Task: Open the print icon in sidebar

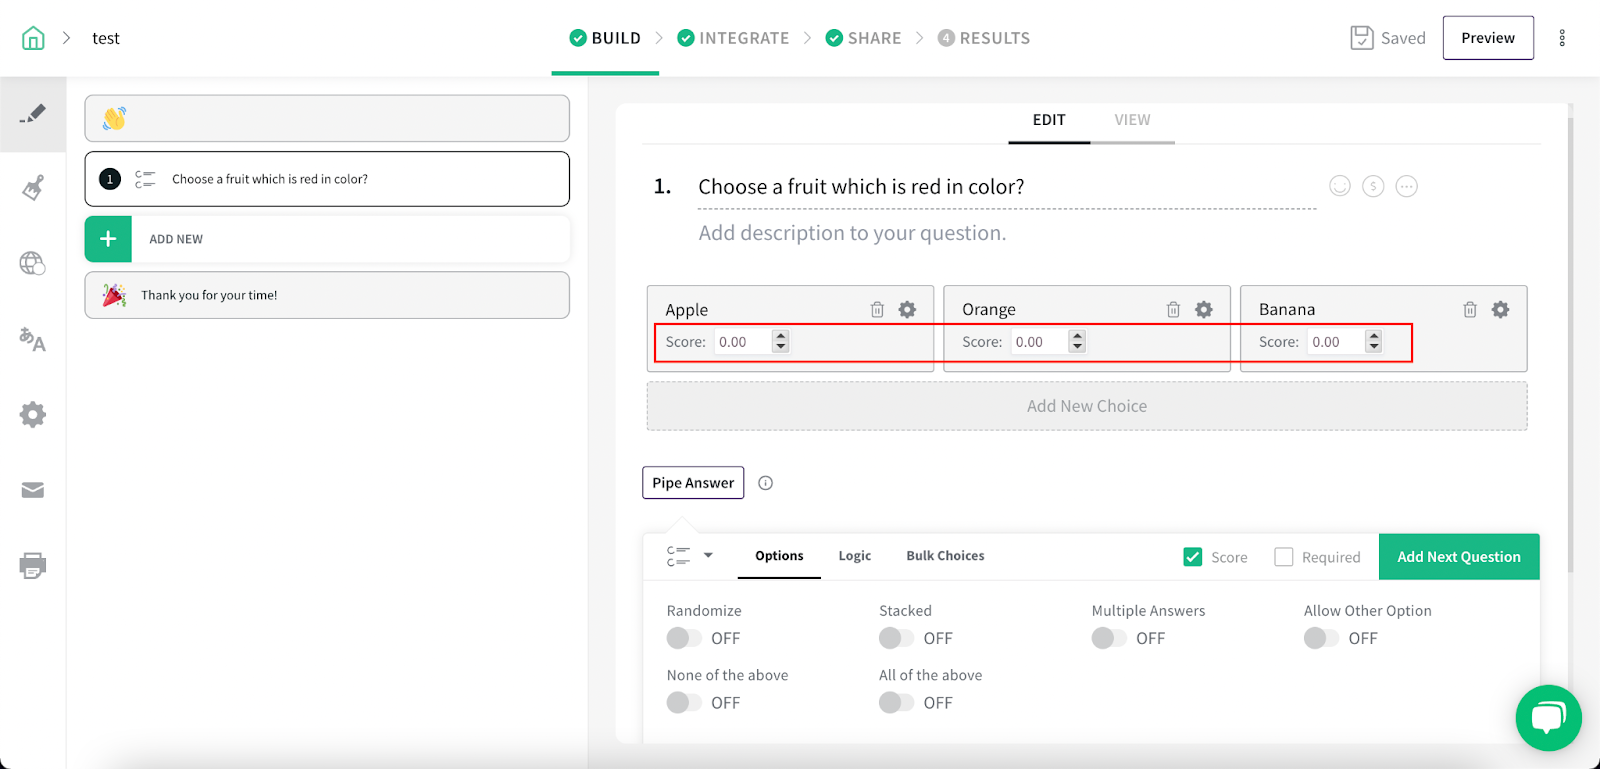Action: tap(33, 565)
